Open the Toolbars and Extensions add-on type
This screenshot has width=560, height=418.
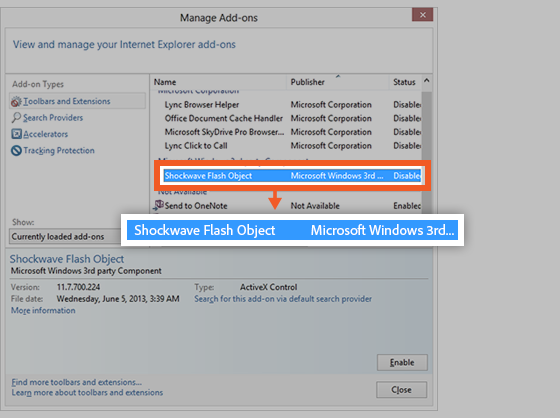78,101
